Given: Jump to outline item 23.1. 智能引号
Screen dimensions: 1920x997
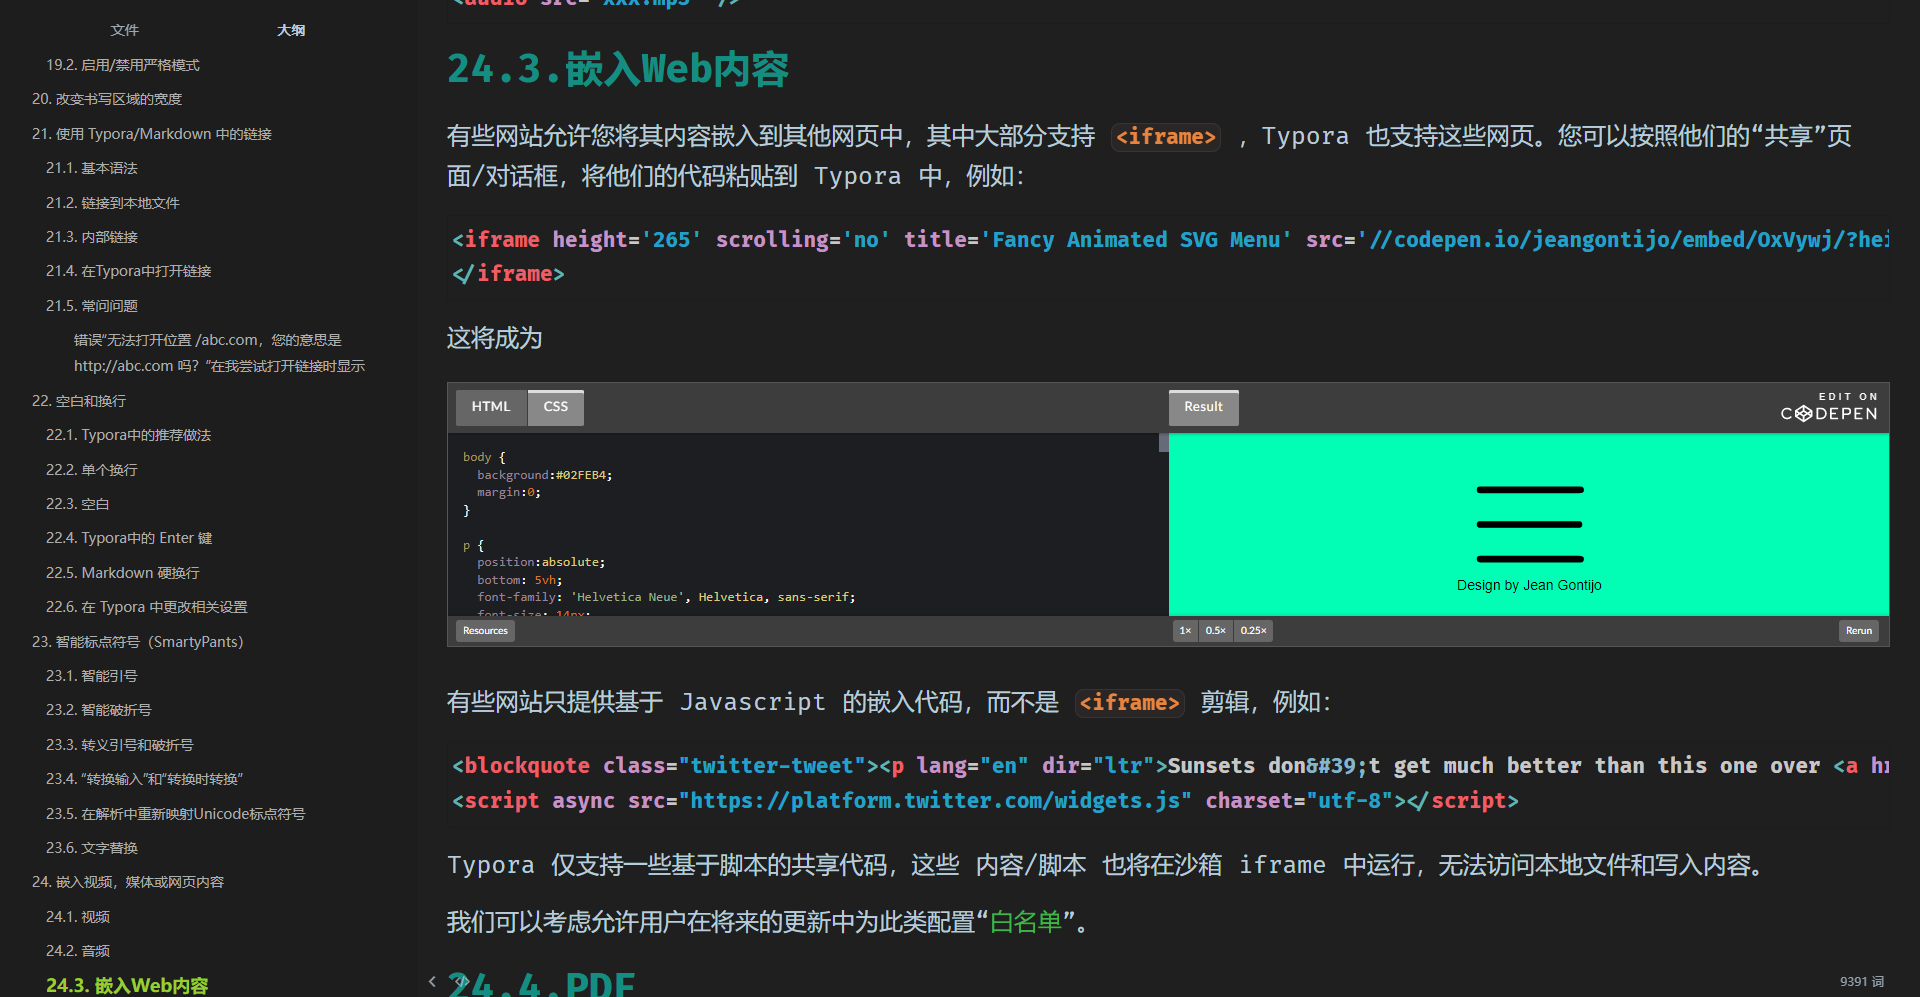Looking at the screenshot, I should pos(92,676).
